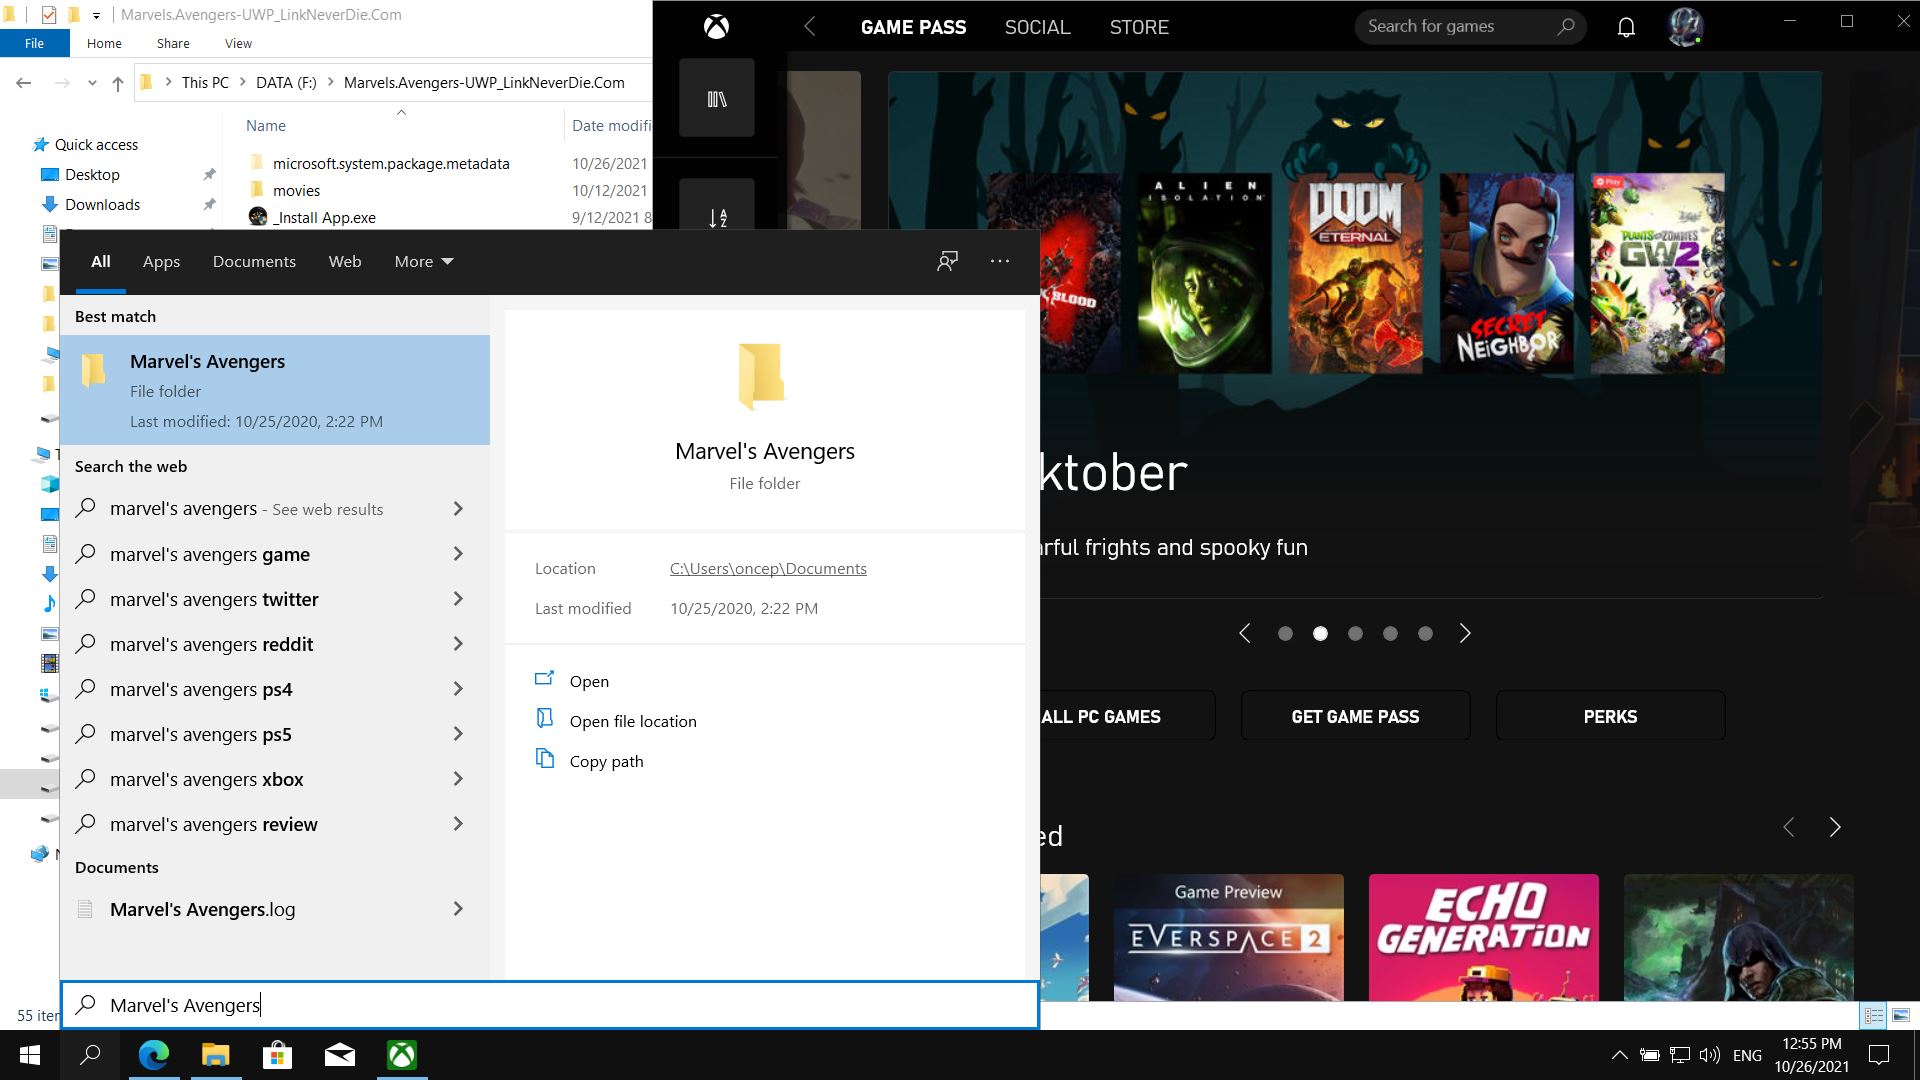Open Microsoft Store taskbar icon

pyautogui.click(x=277, y=1055)
